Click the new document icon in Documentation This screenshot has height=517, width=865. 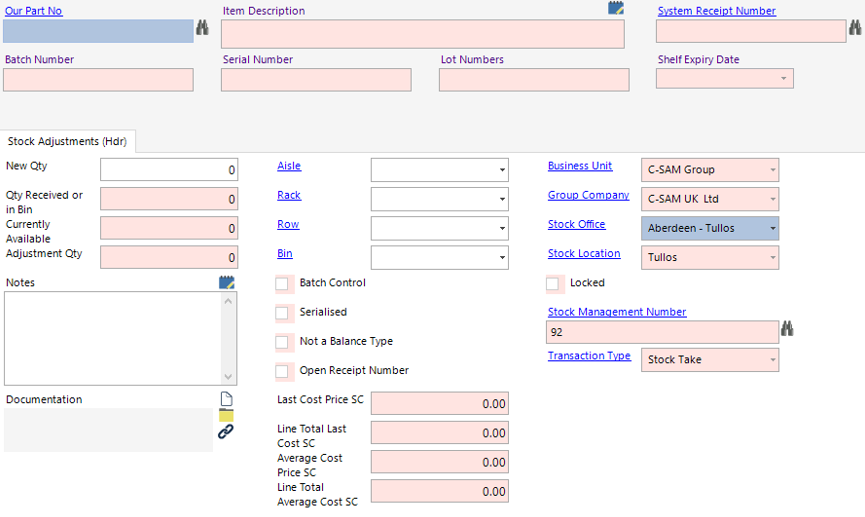[x=226, y=399]
